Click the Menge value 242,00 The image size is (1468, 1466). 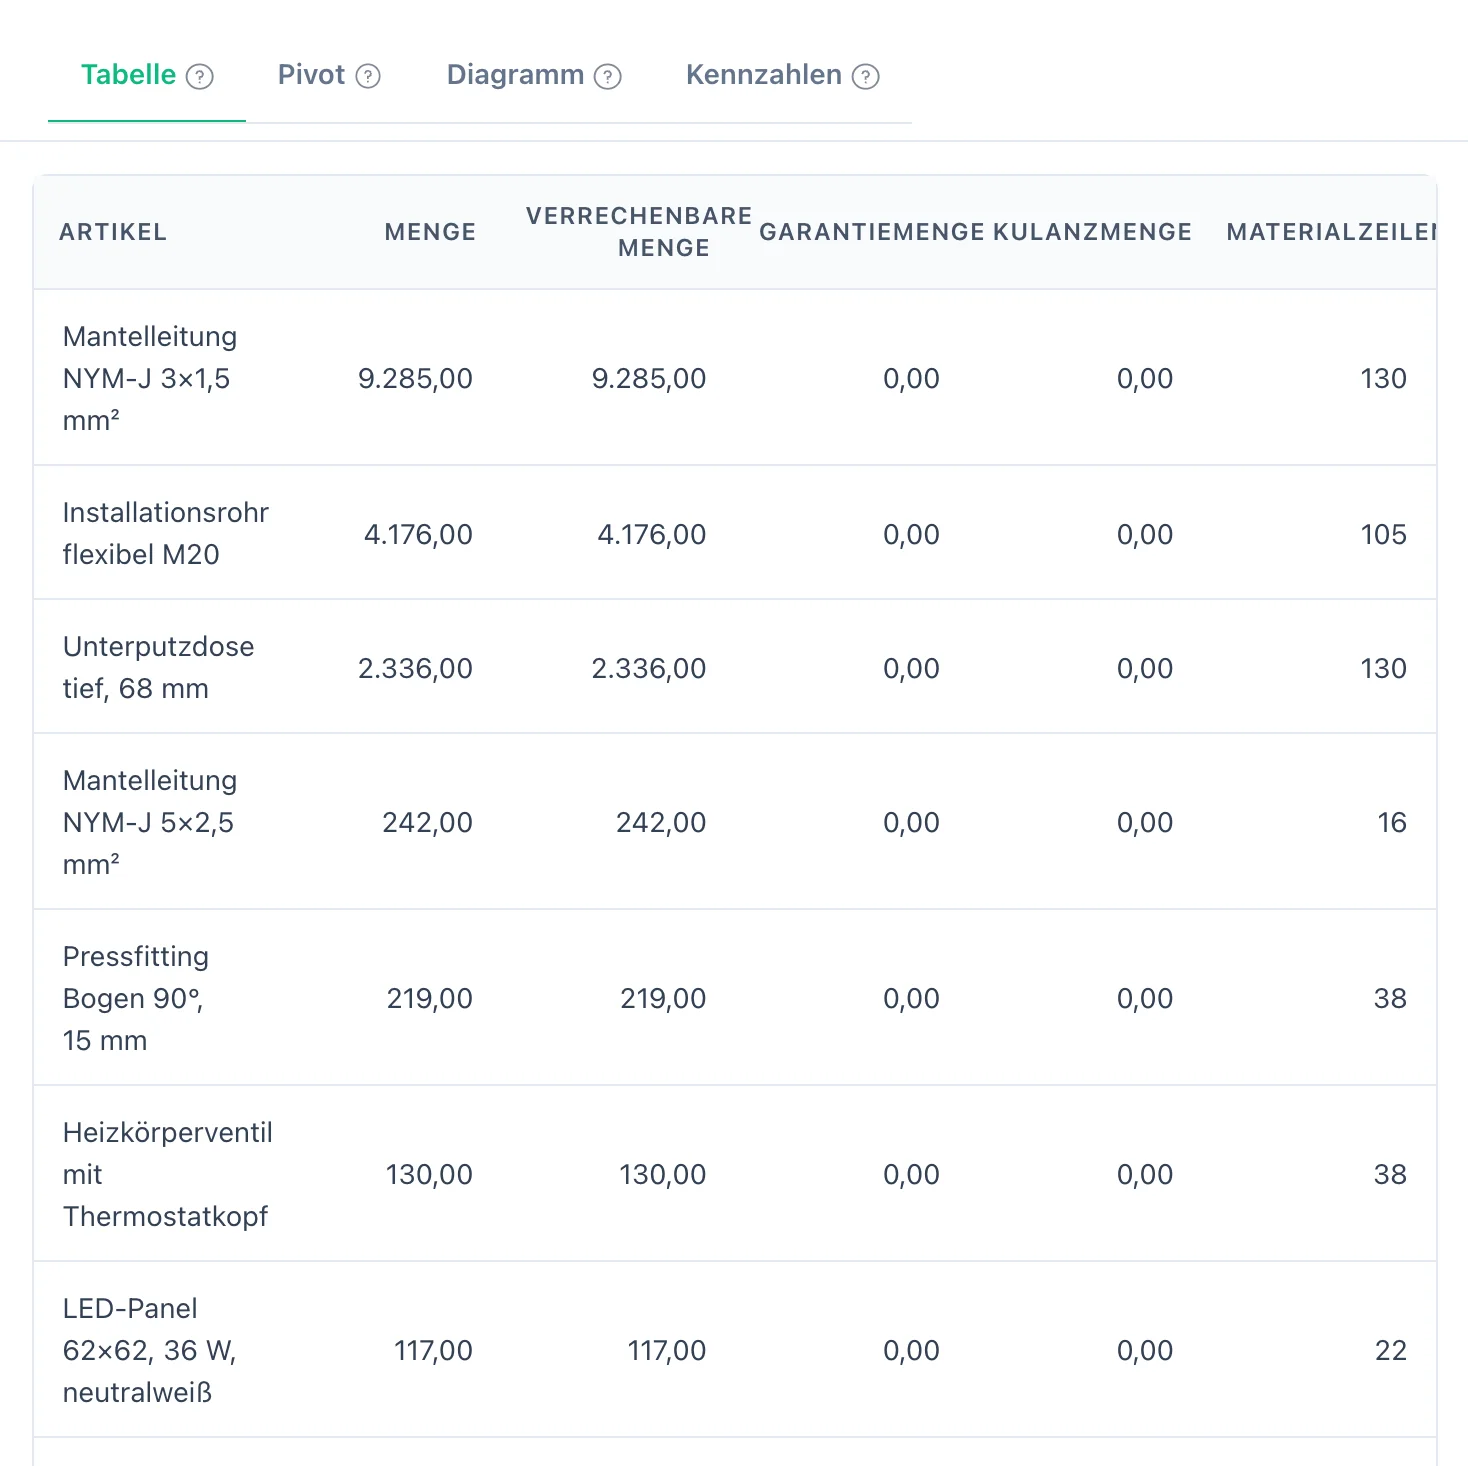click(x=427, y=822)
